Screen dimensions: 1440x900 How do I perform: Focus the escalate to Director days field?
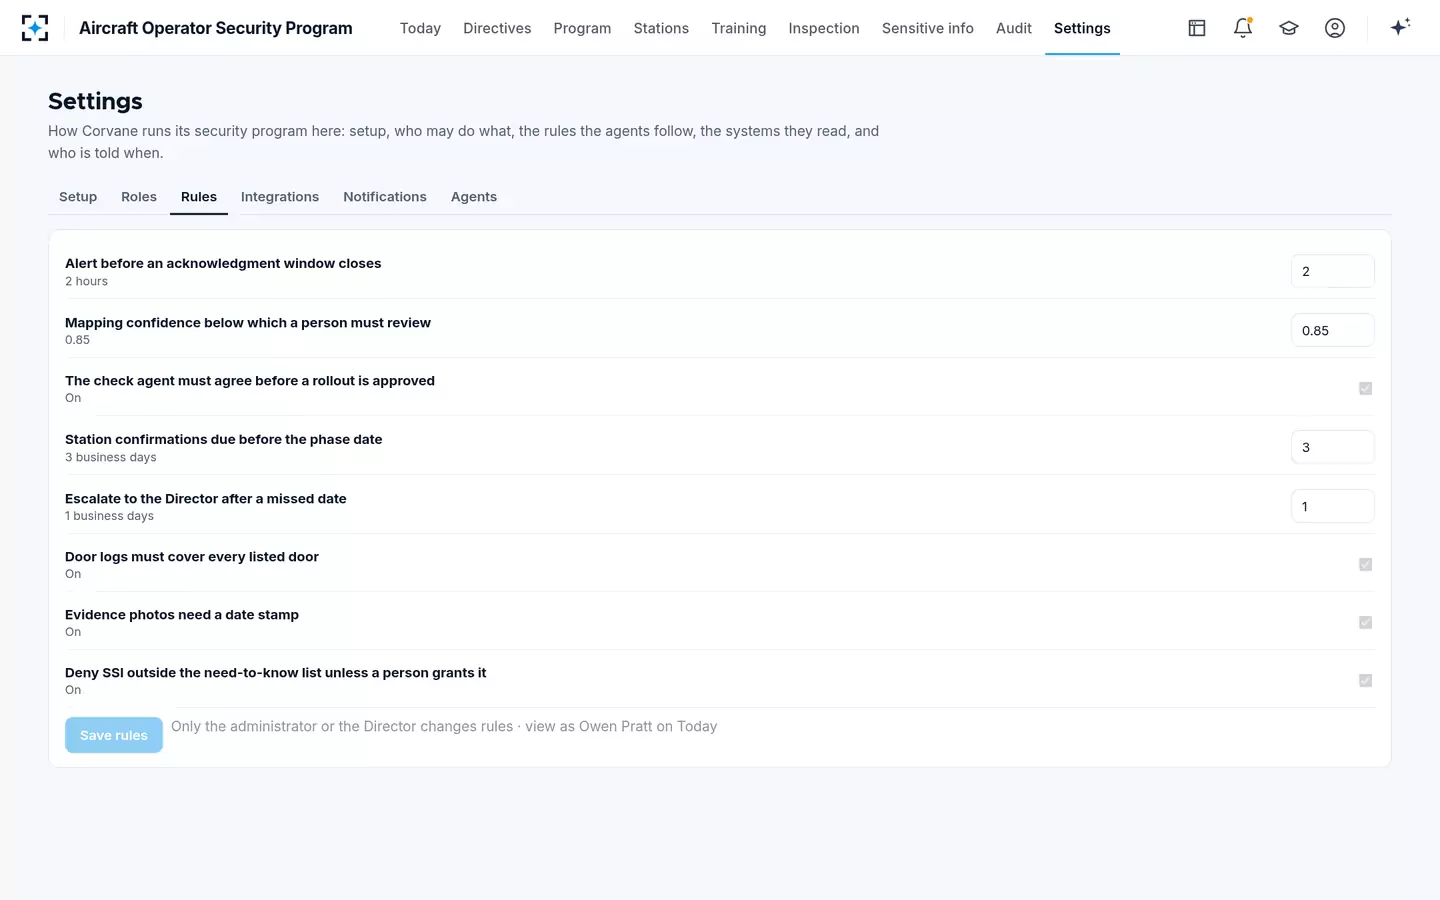click(1332, 506)
